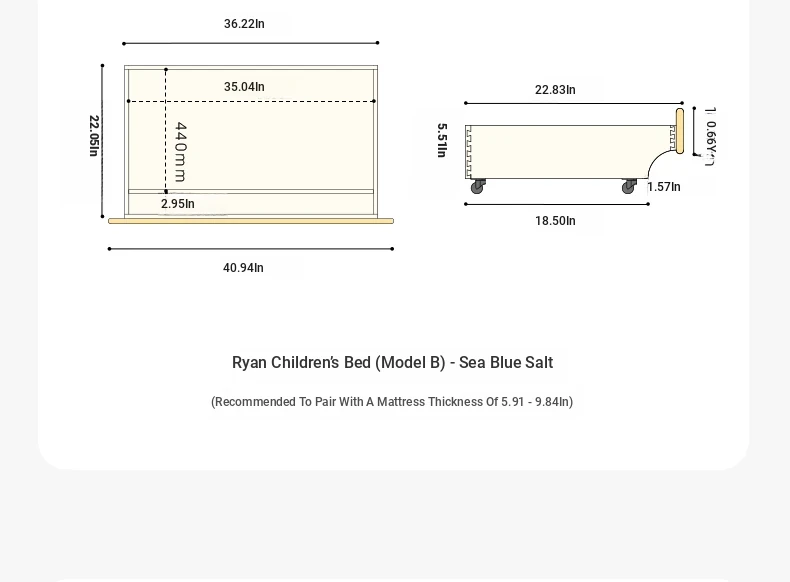
Task: Click the 2.95In dimension label
Action: [x=178, y=204]
